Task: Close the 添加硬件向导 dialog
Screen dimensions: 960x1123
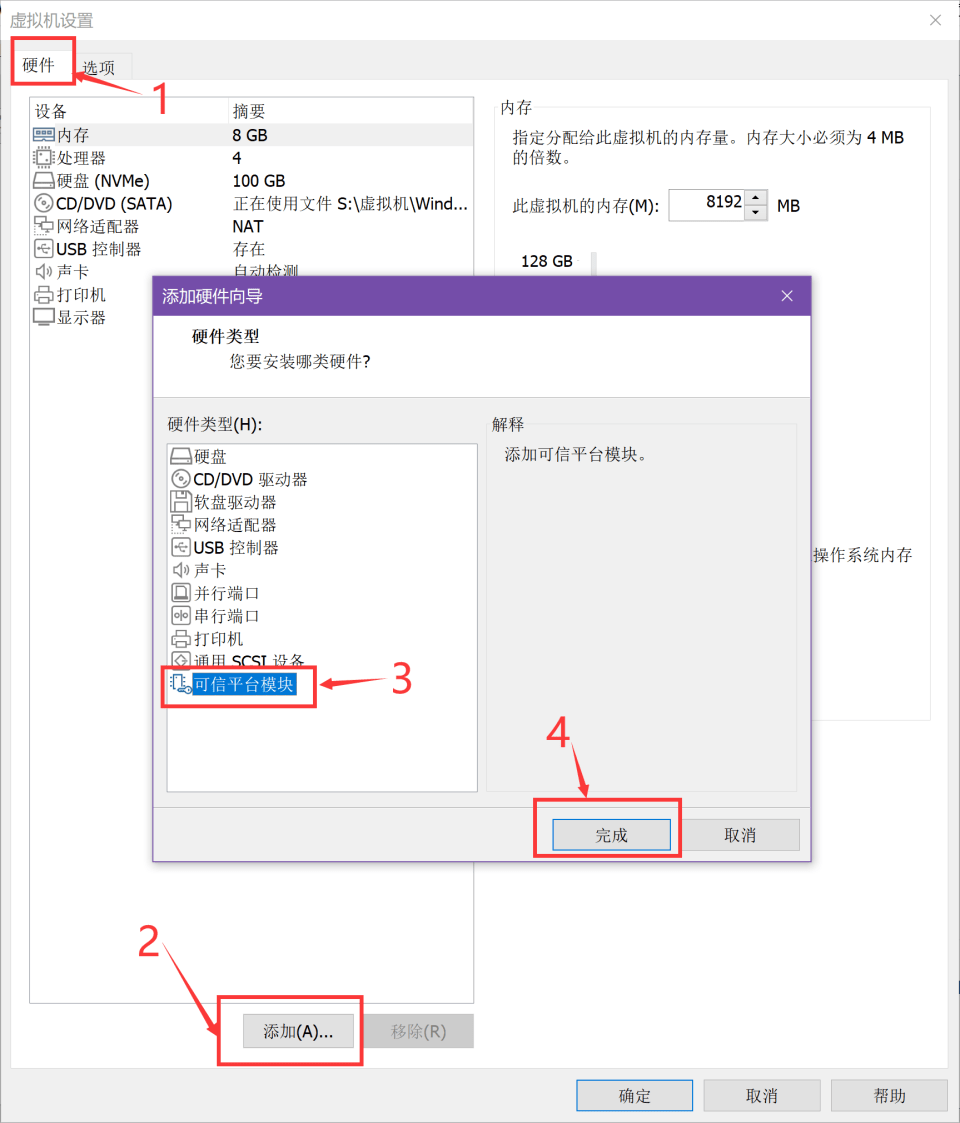Action: pos(787,296)
